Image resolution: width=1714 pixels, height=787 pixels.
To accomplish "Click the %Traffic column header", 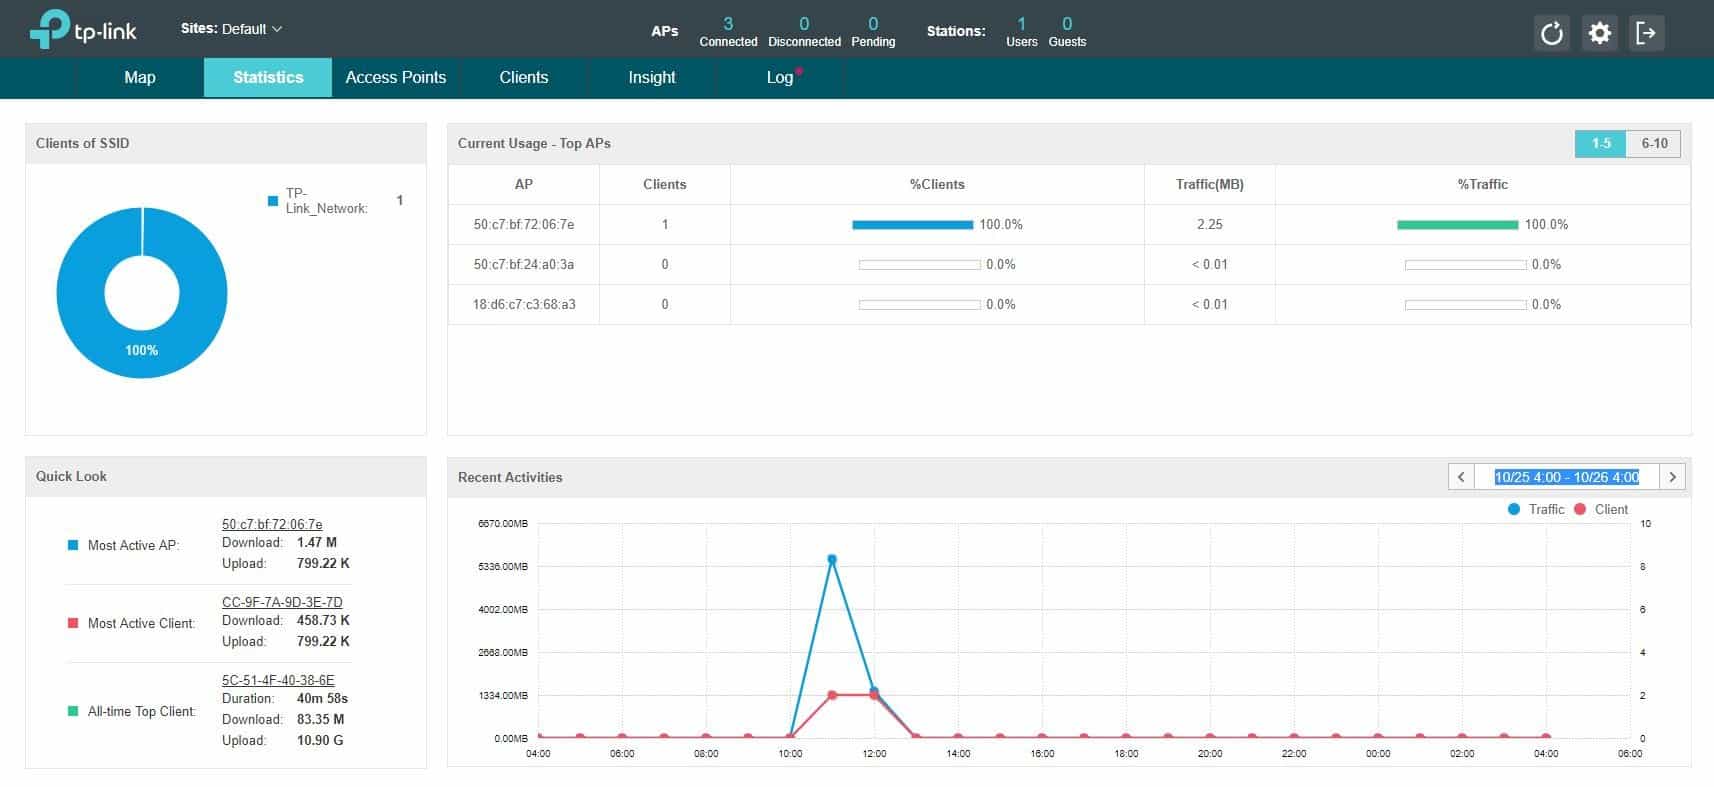I will 1483,184.
